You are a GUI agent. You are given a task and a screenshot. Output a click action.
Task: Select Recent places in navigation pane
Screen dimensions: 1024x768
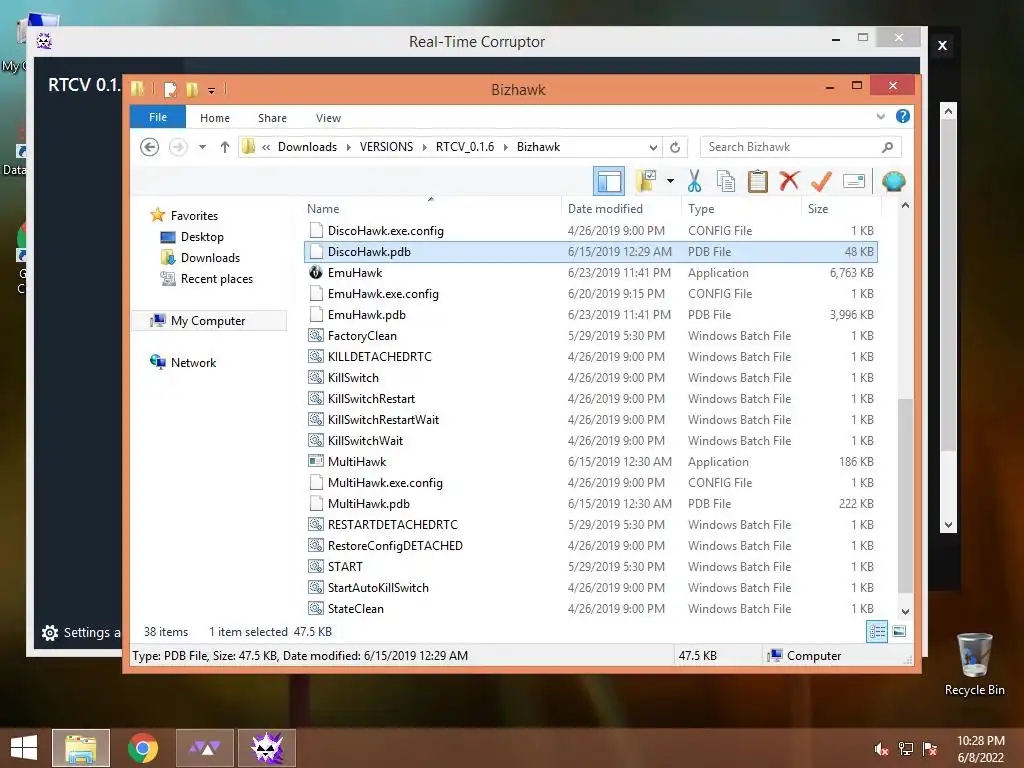tap(216, 279)
